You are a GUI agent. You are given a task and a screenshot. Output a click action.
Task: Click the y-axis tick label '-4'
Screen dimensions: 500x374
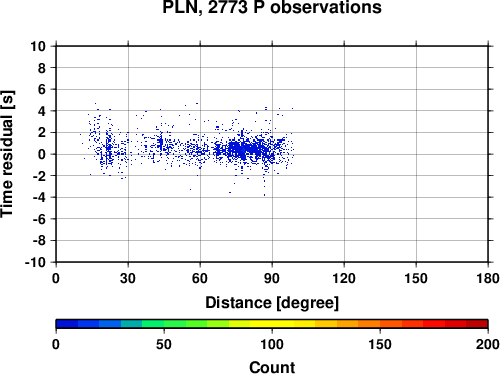tap(39, 197)
